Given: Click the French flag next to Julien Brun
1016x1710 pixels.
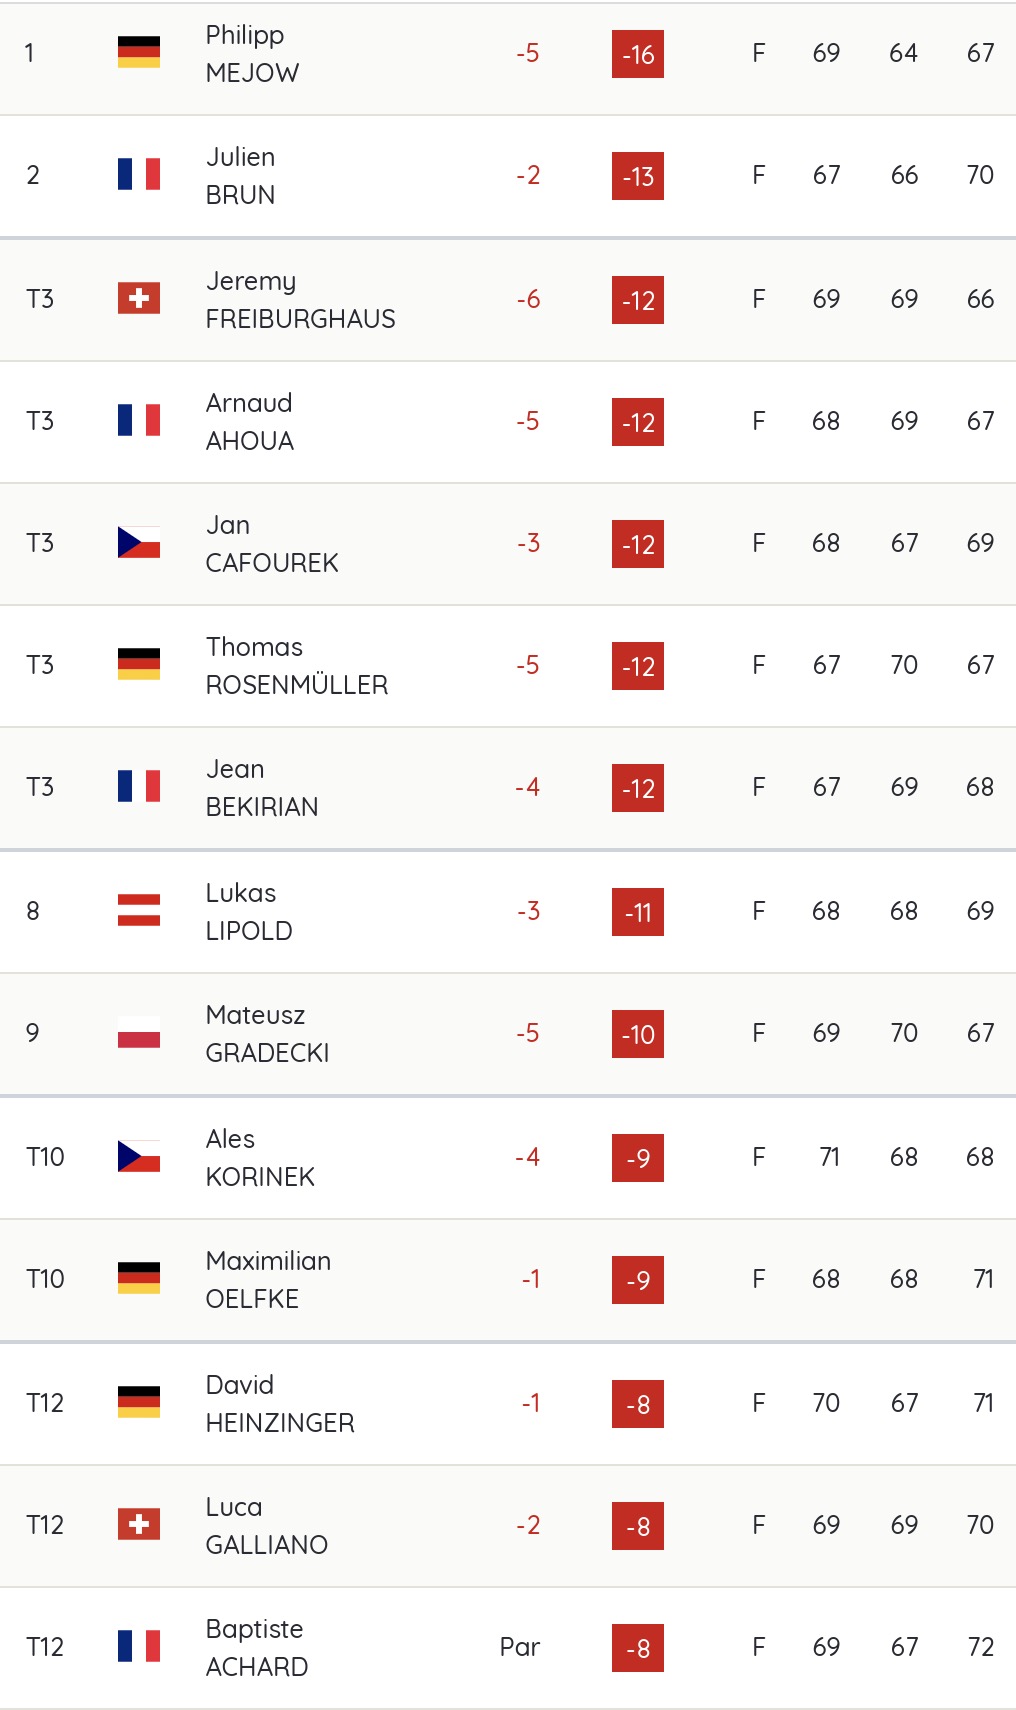Looking at the screenshot, I should point(139,174).
